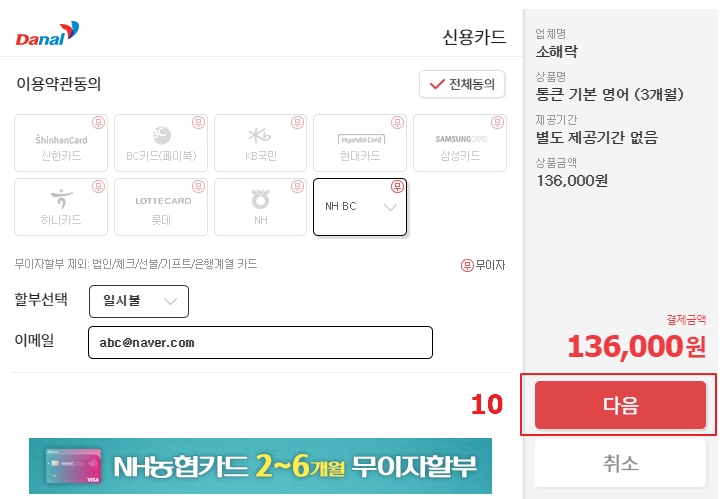Expand the 할부선택 일시불 dropdown

[139, 302]
